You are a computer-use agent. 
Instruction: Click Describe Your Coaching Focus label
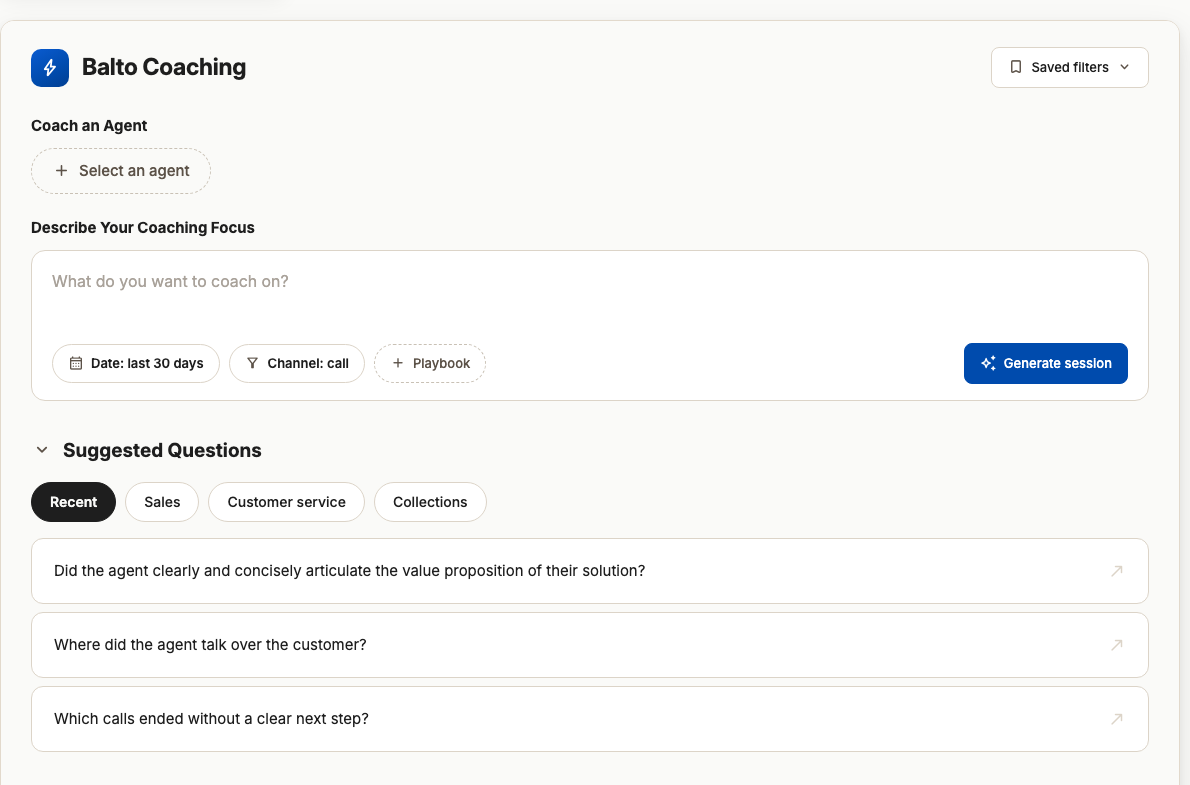[143, 228]
